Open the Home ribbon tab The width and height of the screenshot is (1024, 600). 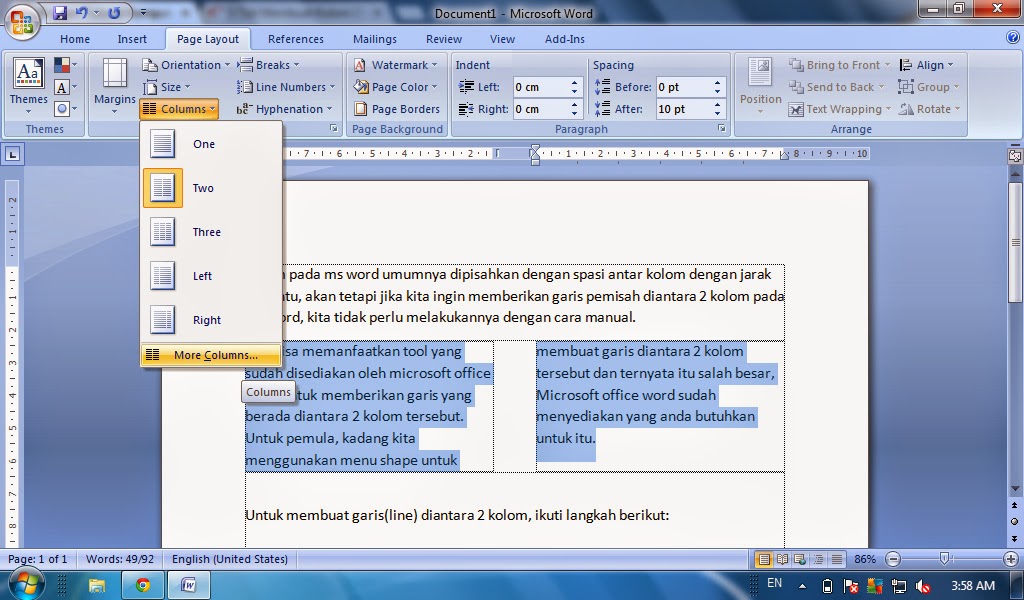(75, 39)
